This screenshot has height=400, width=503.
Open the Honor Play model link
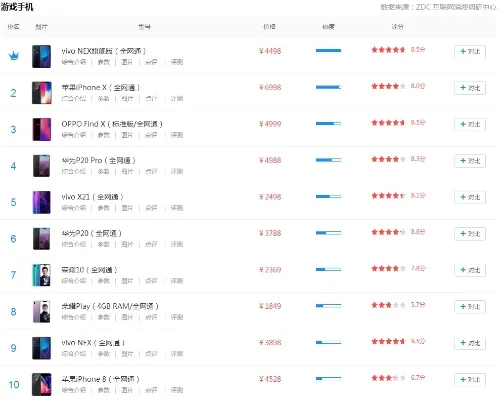pyautogui.click(x=110, y=306)
